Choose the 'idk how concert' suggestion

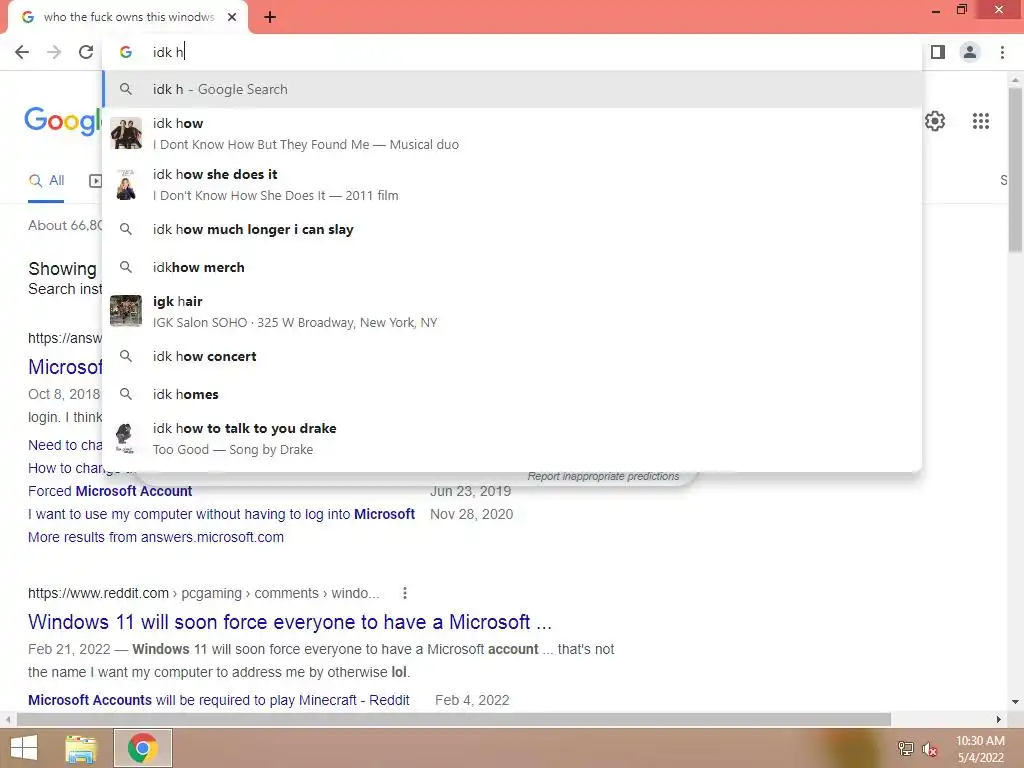pyautogui.click(x=512, y=356)
